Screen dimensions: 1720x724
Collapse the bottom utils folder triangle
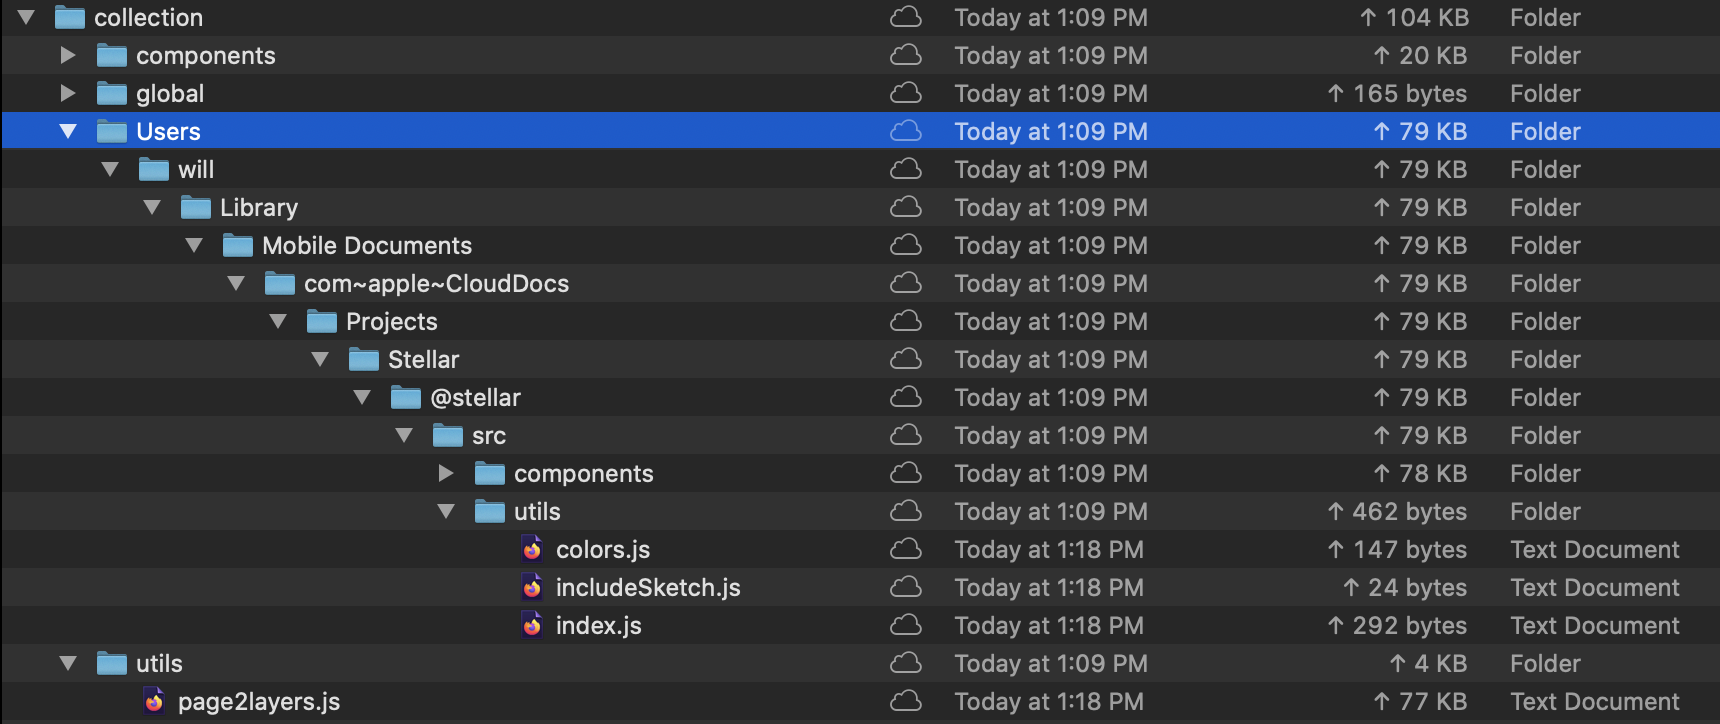tap(68, 663)
